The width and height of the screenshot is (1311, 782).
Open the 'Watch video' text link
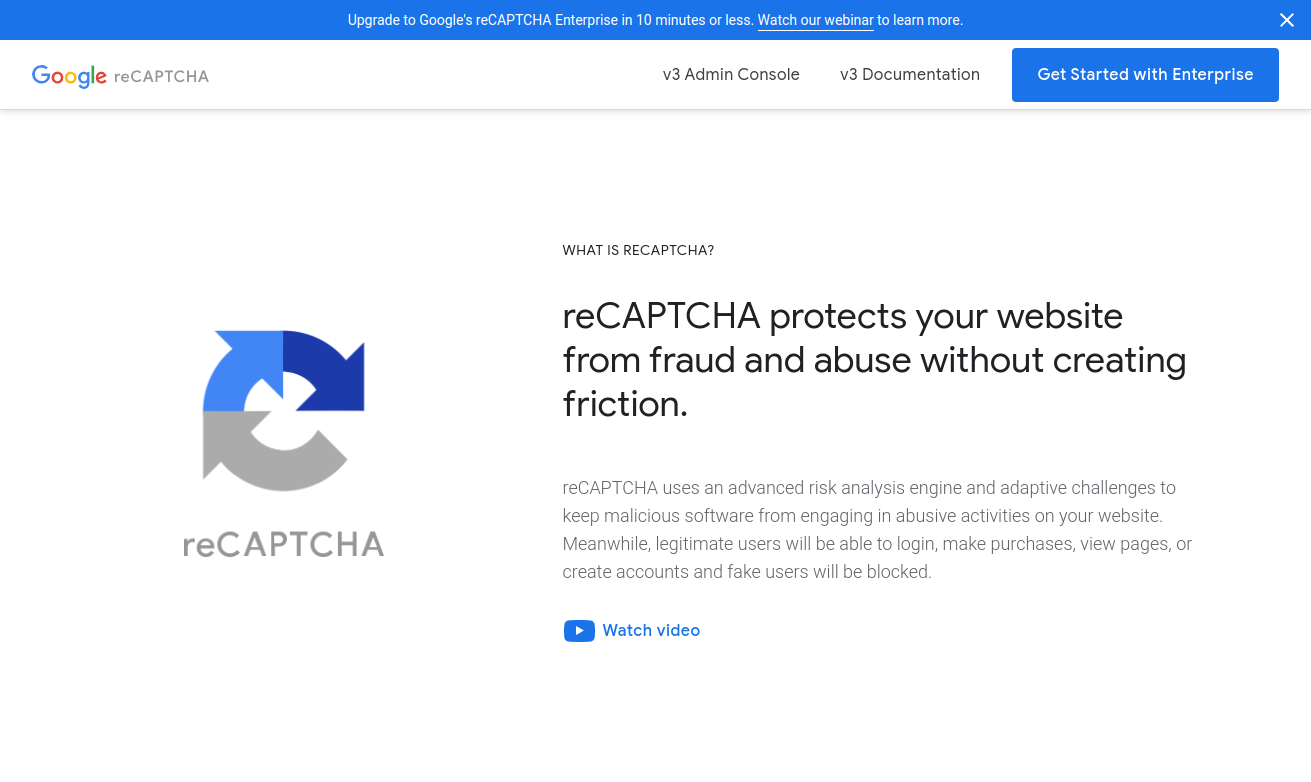651,630
